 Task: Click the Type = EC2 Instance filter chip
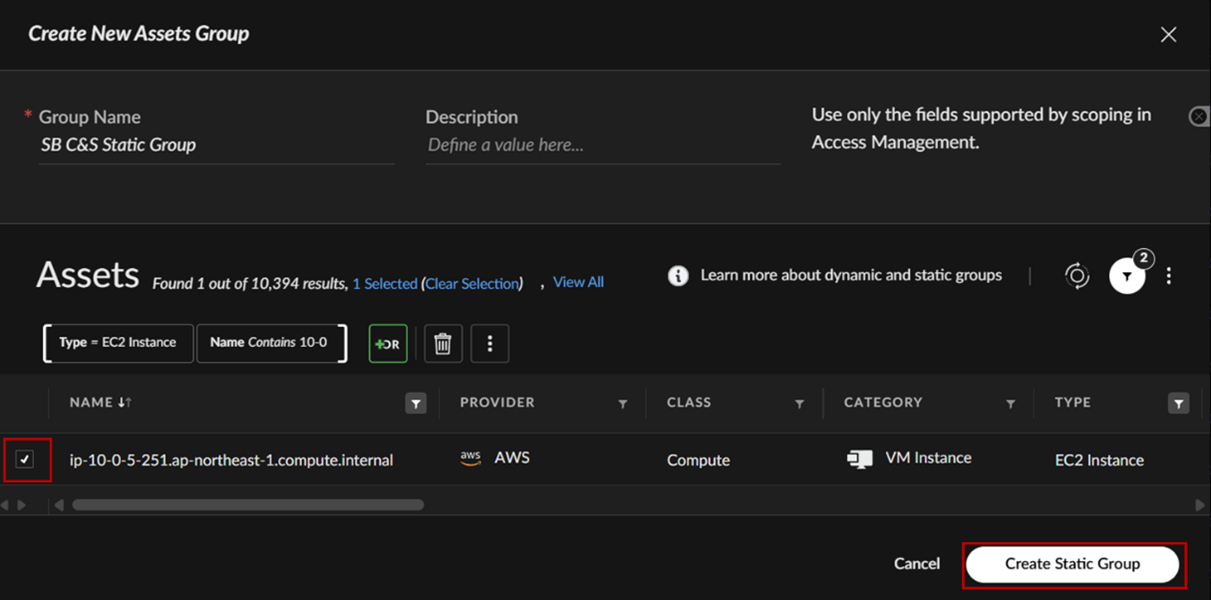pos(118,343)
